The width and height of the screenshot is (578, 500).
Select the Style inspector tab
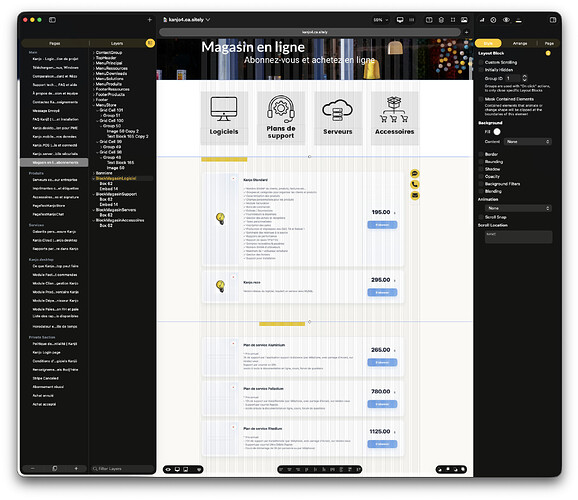click(x=488, y=44)
